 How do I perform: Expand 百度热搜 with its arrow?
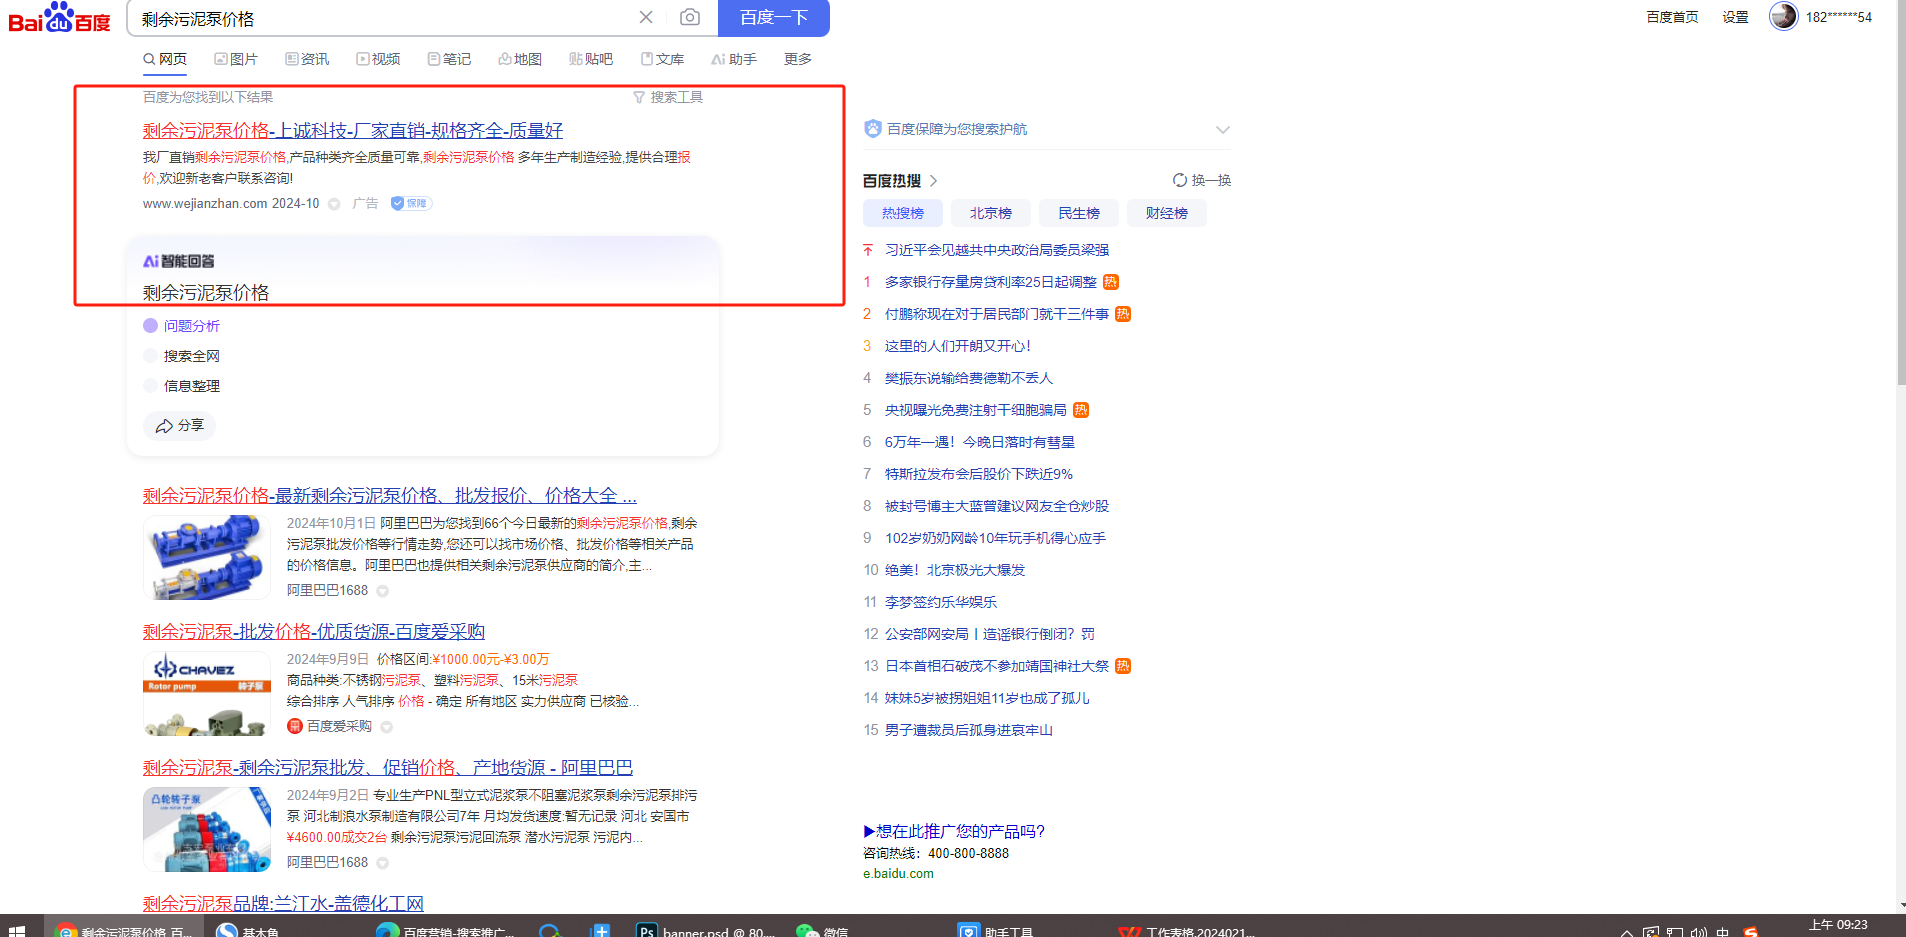[934, 181]
